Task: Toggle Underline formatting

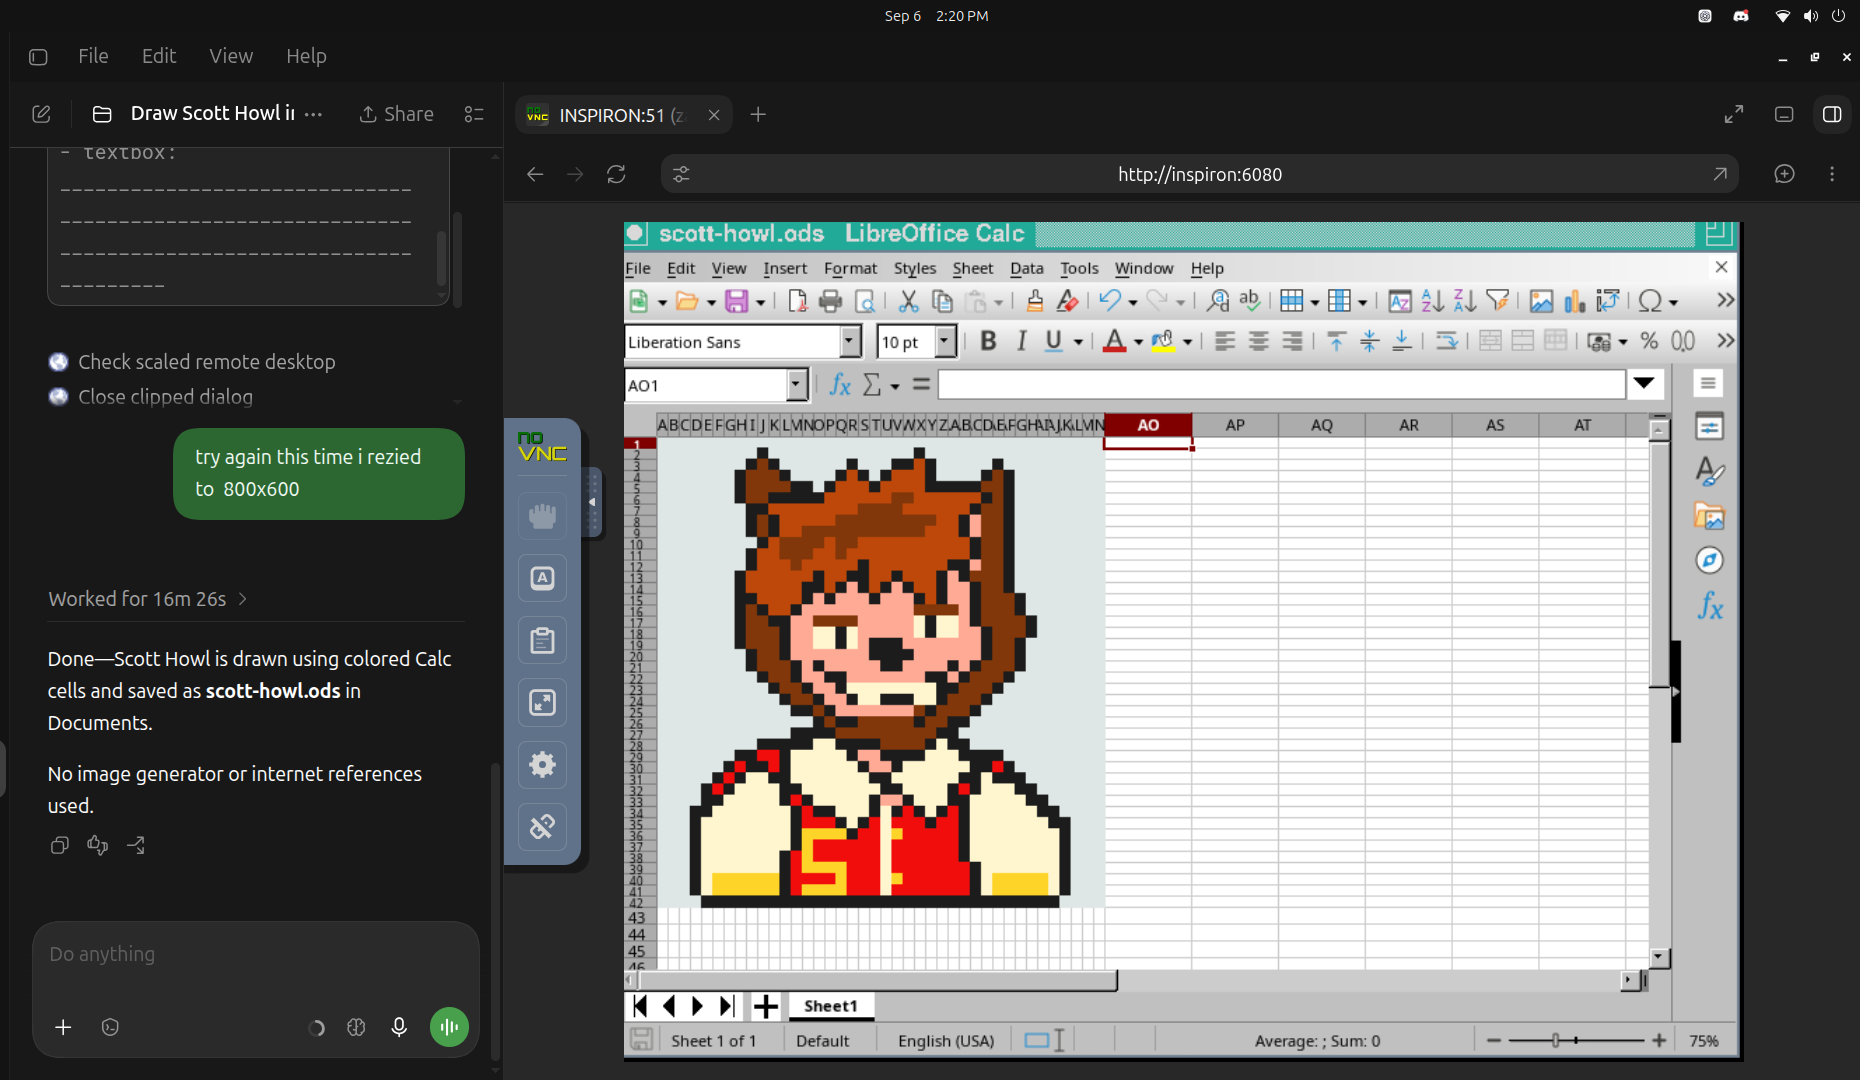Action: click(1053, 341)
